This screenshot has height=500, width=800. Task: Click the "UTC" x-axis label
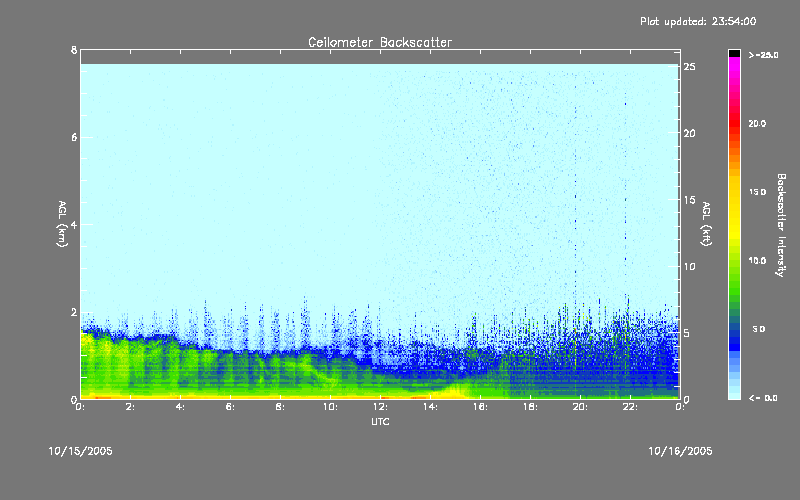point(380,421)
